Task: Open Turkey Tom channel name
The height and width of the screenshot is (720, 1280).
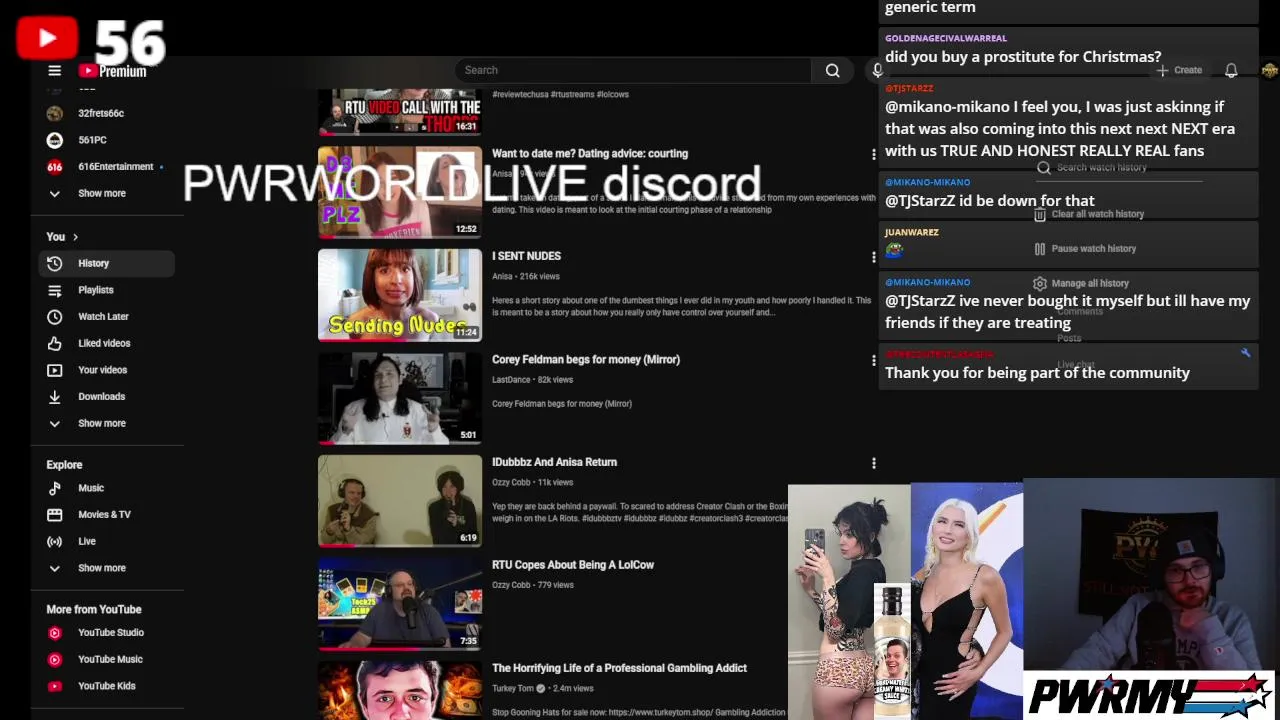Action: pos(513,689)
